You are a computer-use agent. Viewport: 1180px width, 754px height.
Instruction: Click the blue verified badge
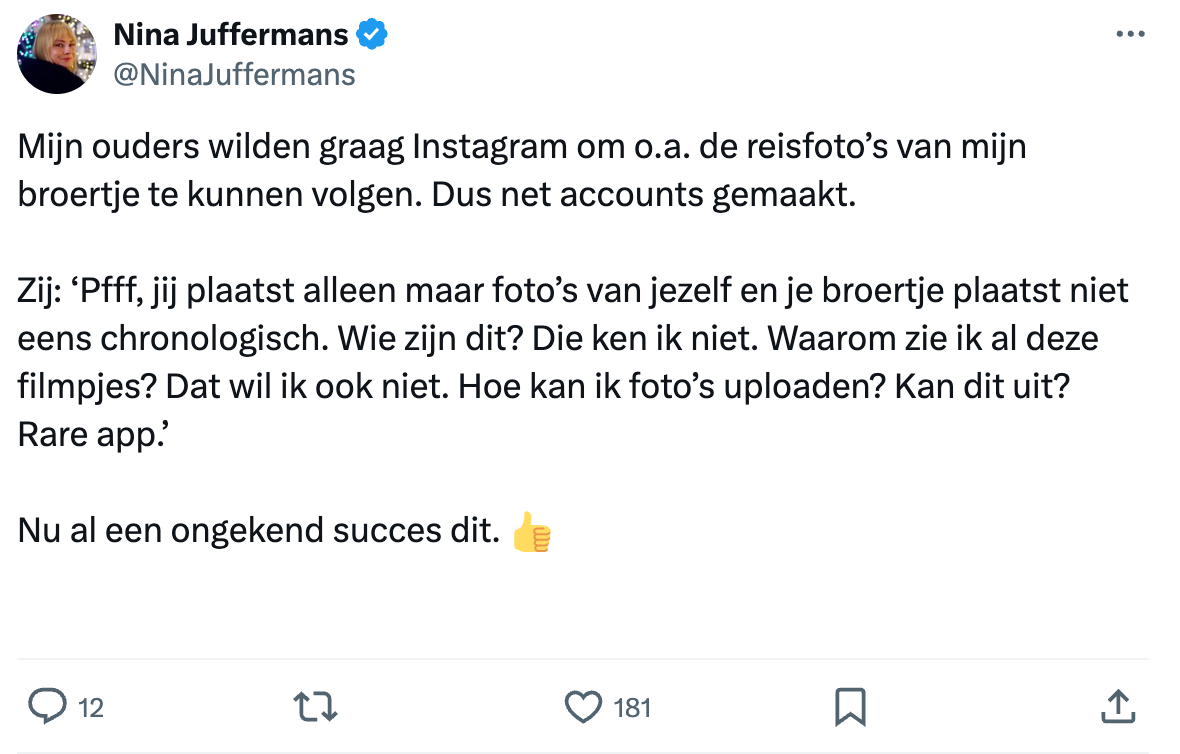(x=373, y=35)
